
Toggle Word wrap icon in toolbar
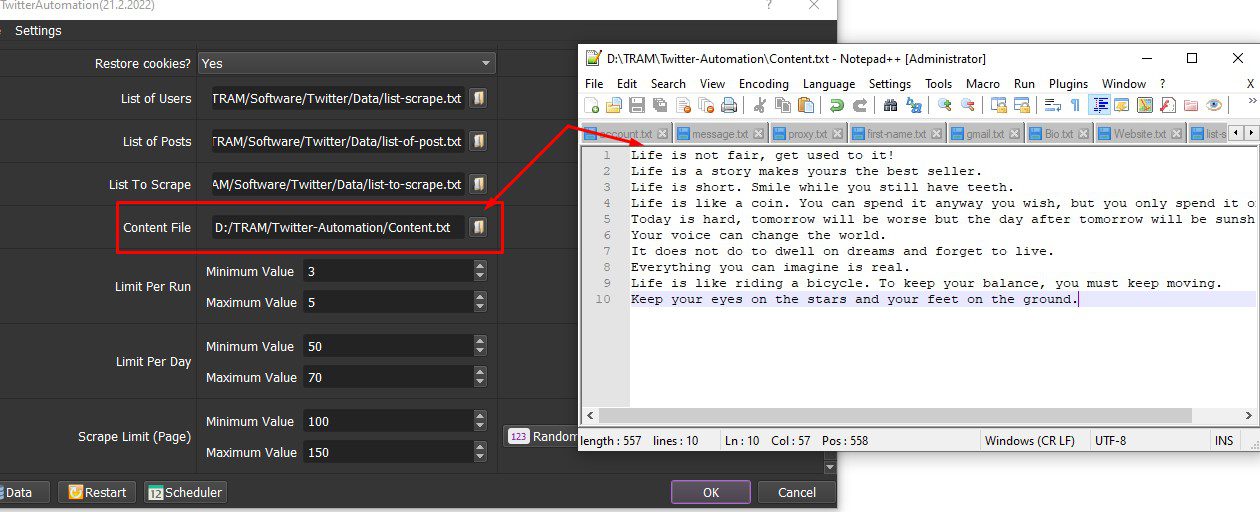(x=1052, y=105)
